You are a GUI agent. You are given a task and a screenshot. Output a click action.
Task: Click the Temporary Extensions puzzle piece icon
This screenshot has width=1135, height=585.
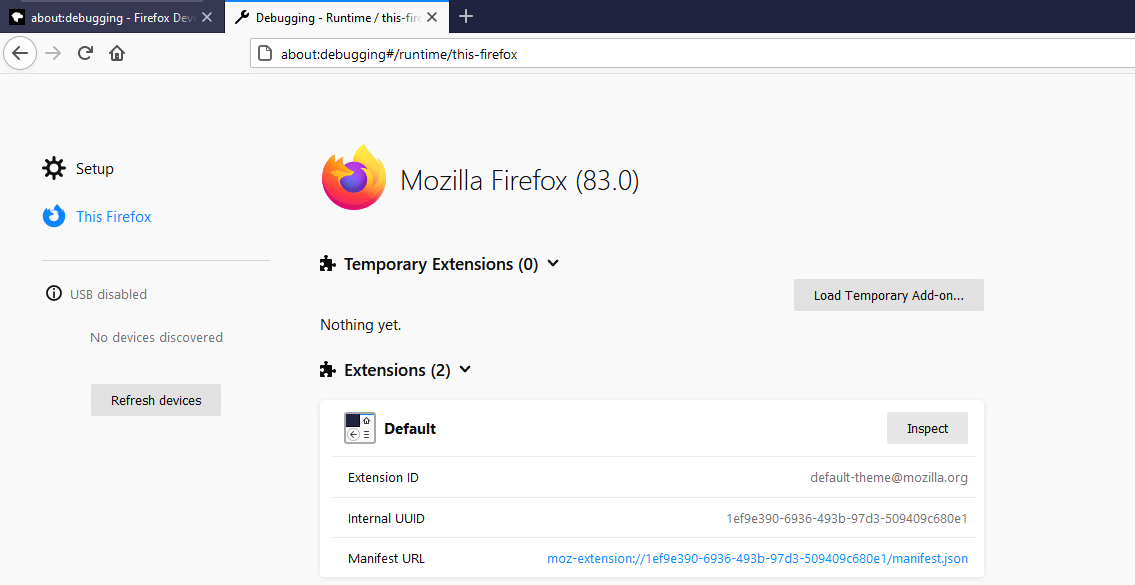327,263
